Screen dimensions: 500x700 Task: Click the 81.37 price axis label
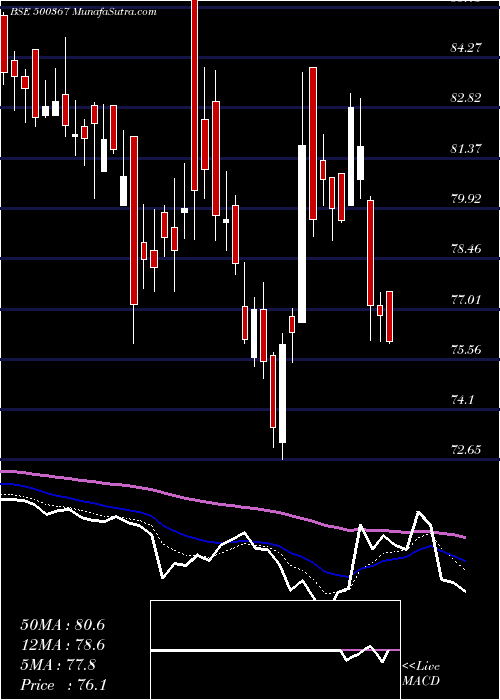click(467, 148)
